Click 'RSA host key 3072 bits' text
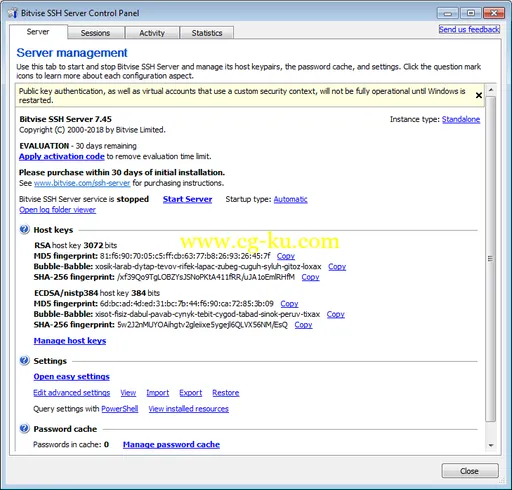This screenshot has width=512, height=490. tap(76, 245)
